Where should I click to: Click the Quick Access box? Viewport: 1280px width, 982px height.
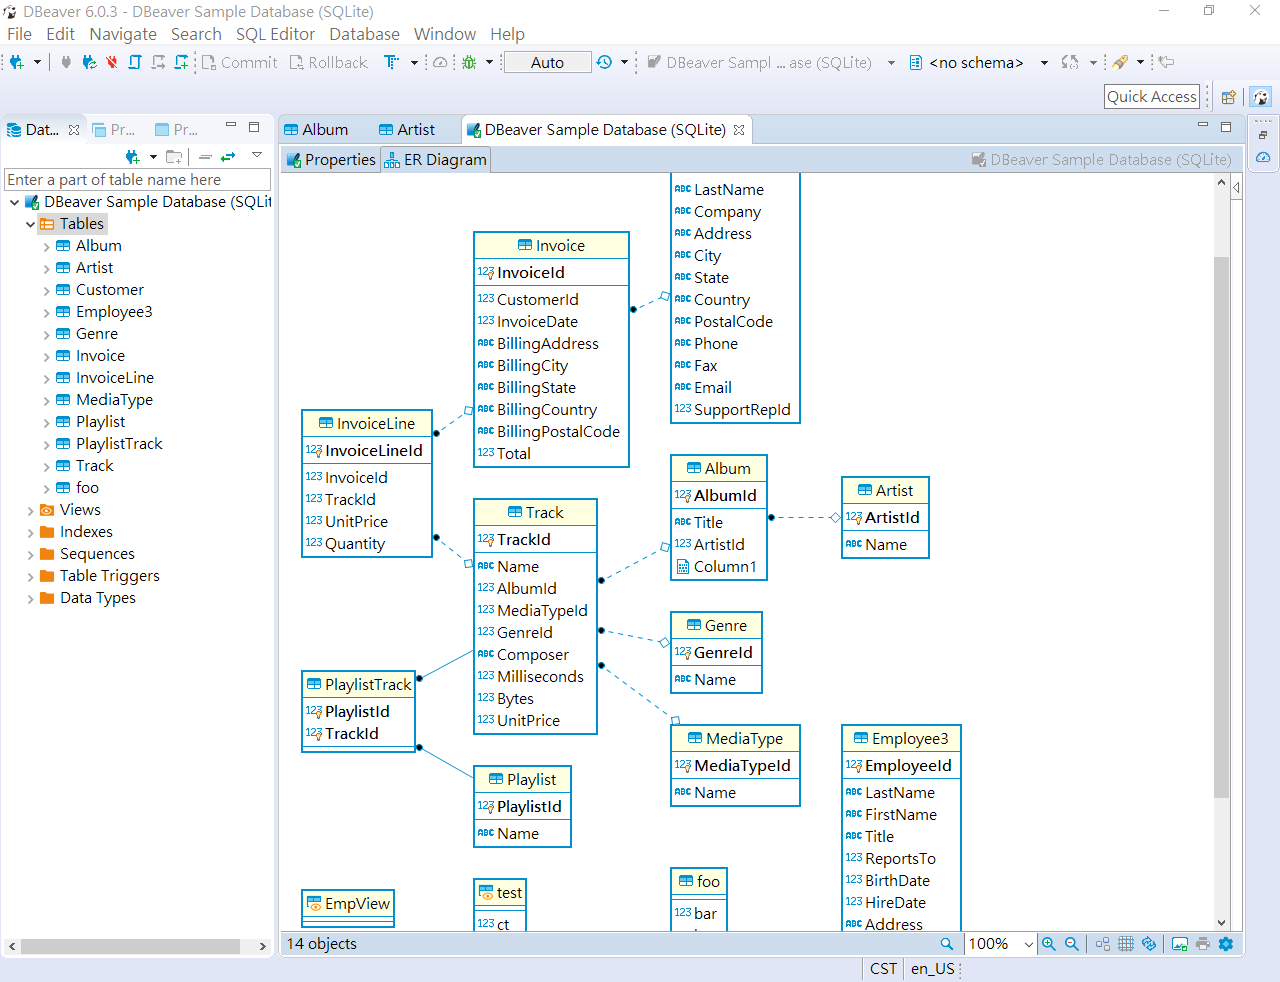coord(1152,97)
